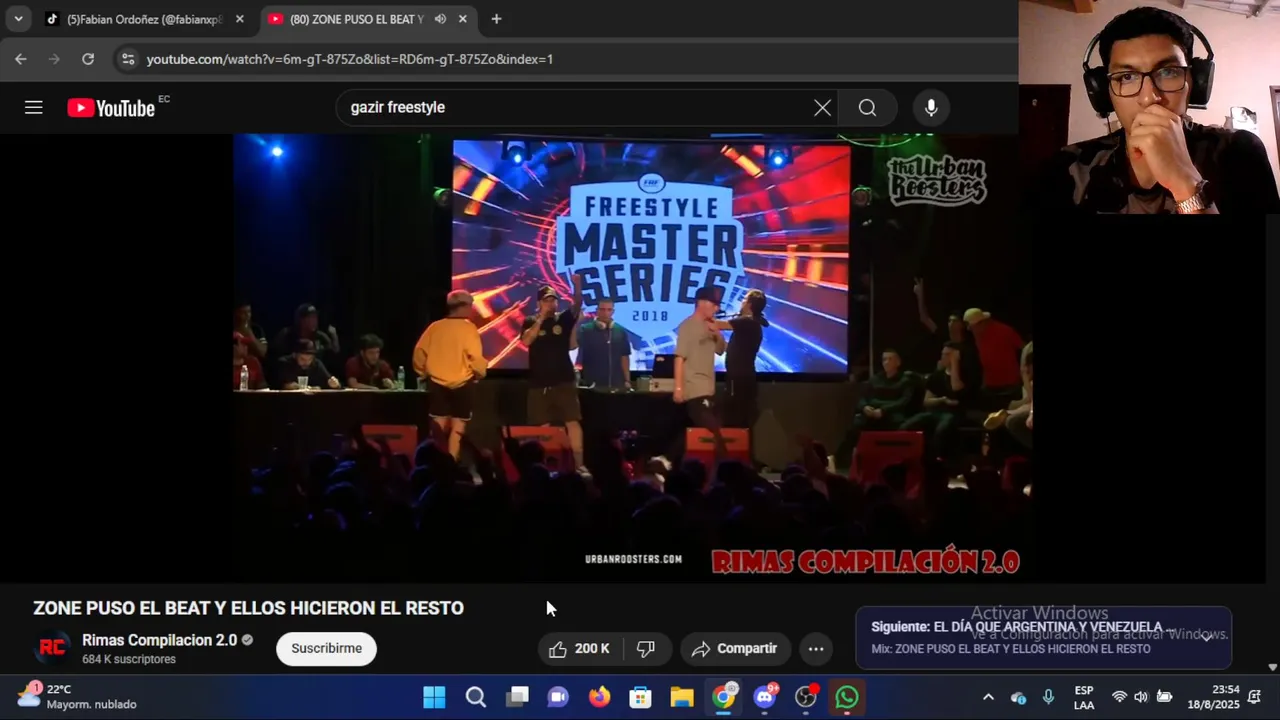Open a new browser tab with plus
Screen dimensions: 1280x720
tap(496, 19)
